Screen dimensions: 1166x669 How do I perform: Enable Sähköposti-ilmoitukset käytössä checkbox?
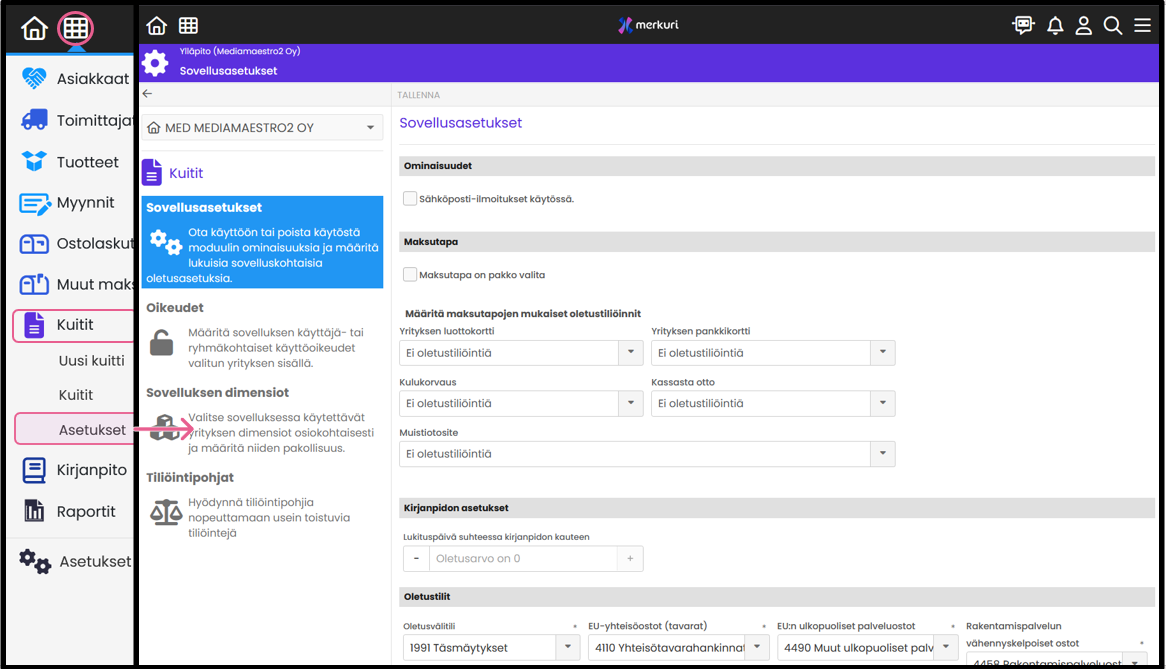[410, 199]
